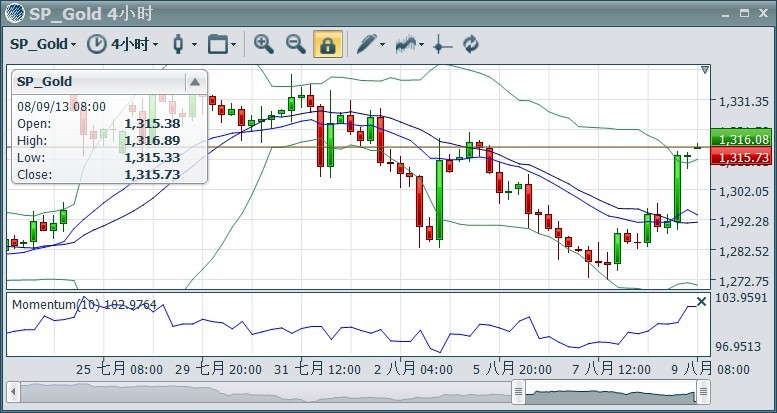Viewport: 777px width, 413px height.
Task: Open the 4小时 timeframe dropdown
Action: pos(135,44)
